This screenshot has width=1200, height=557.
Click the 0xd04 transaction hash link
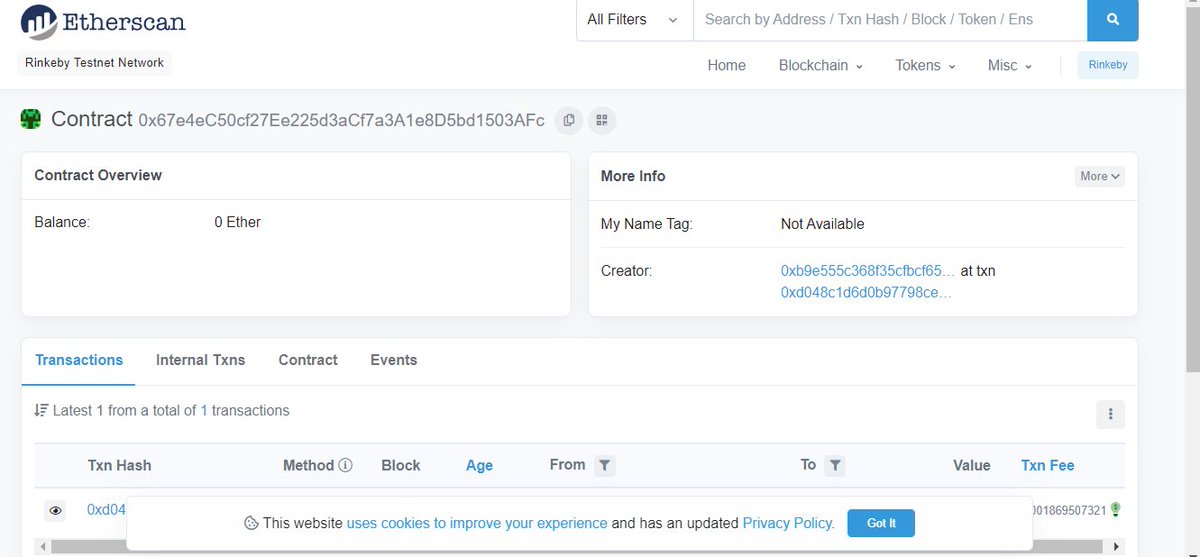click(107, 510)
